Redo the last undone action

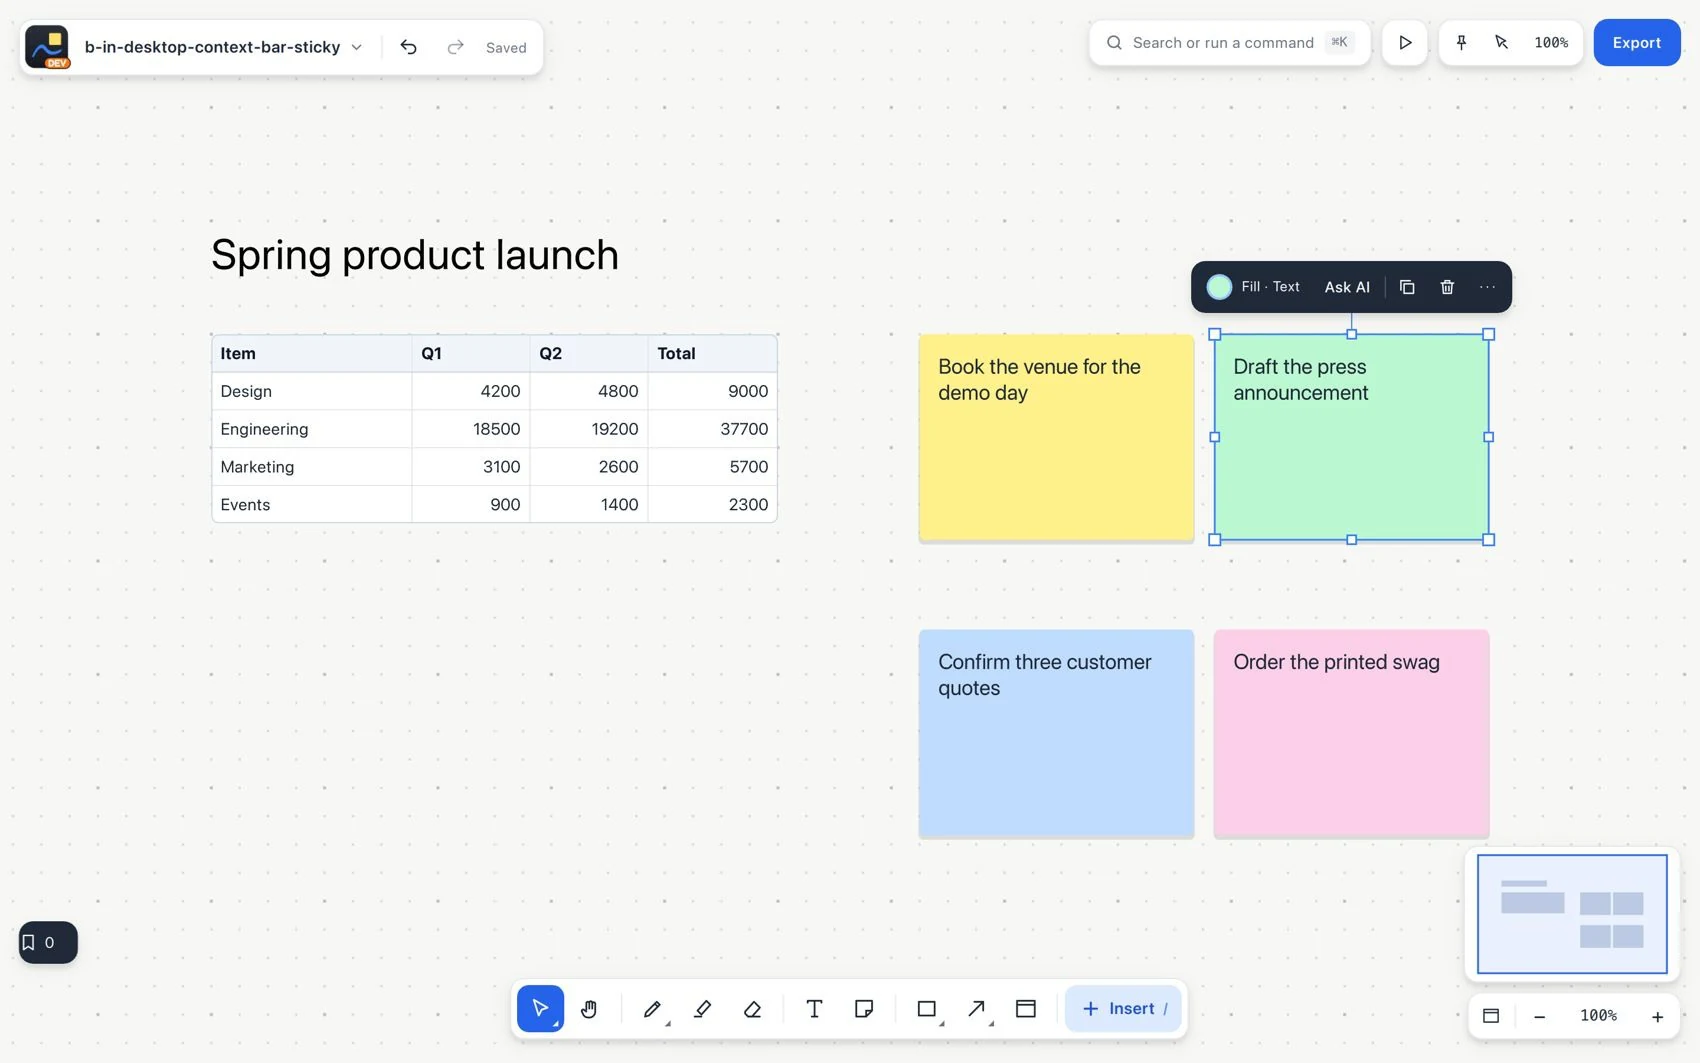tap(455, 47)
